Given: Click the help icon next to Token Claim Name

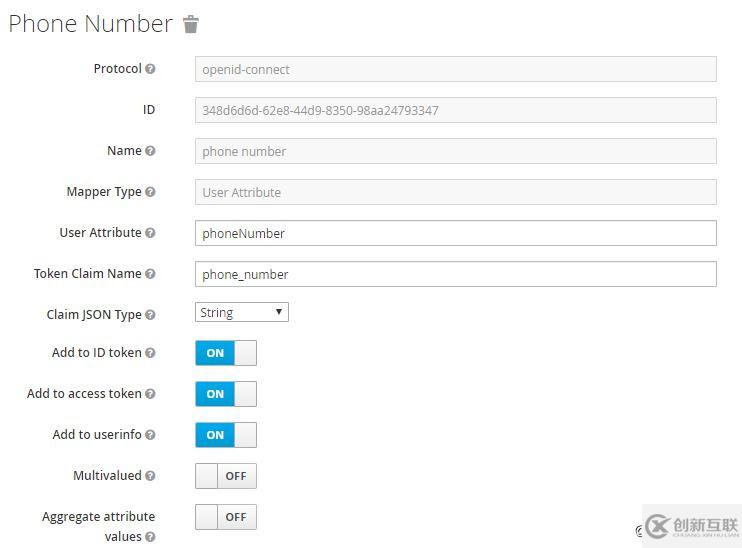Looking at the screenshot, I should point(150,274).
